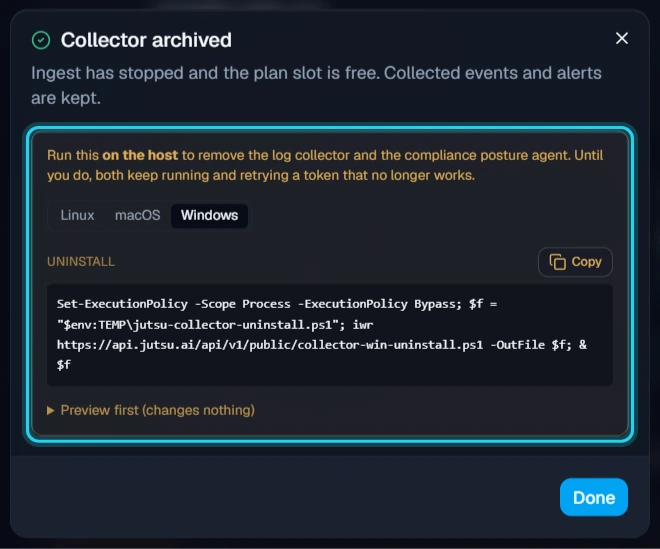Click the trailing $f on the last code line
660x549 pixels.
pos(64,365)
